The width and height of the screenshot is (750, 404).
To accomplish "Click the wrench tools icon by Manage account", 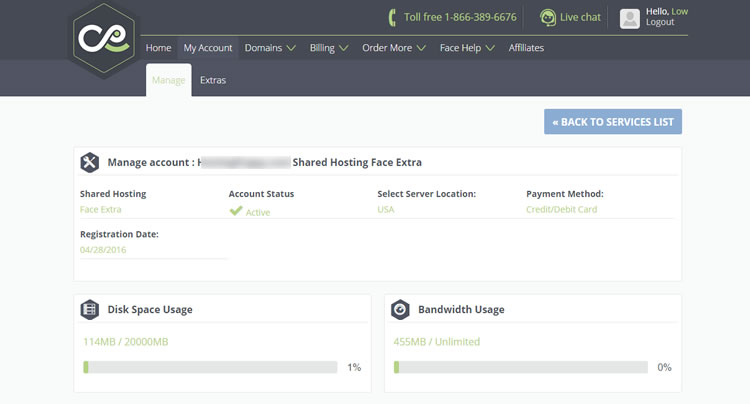I will click(x=90, y=162).
